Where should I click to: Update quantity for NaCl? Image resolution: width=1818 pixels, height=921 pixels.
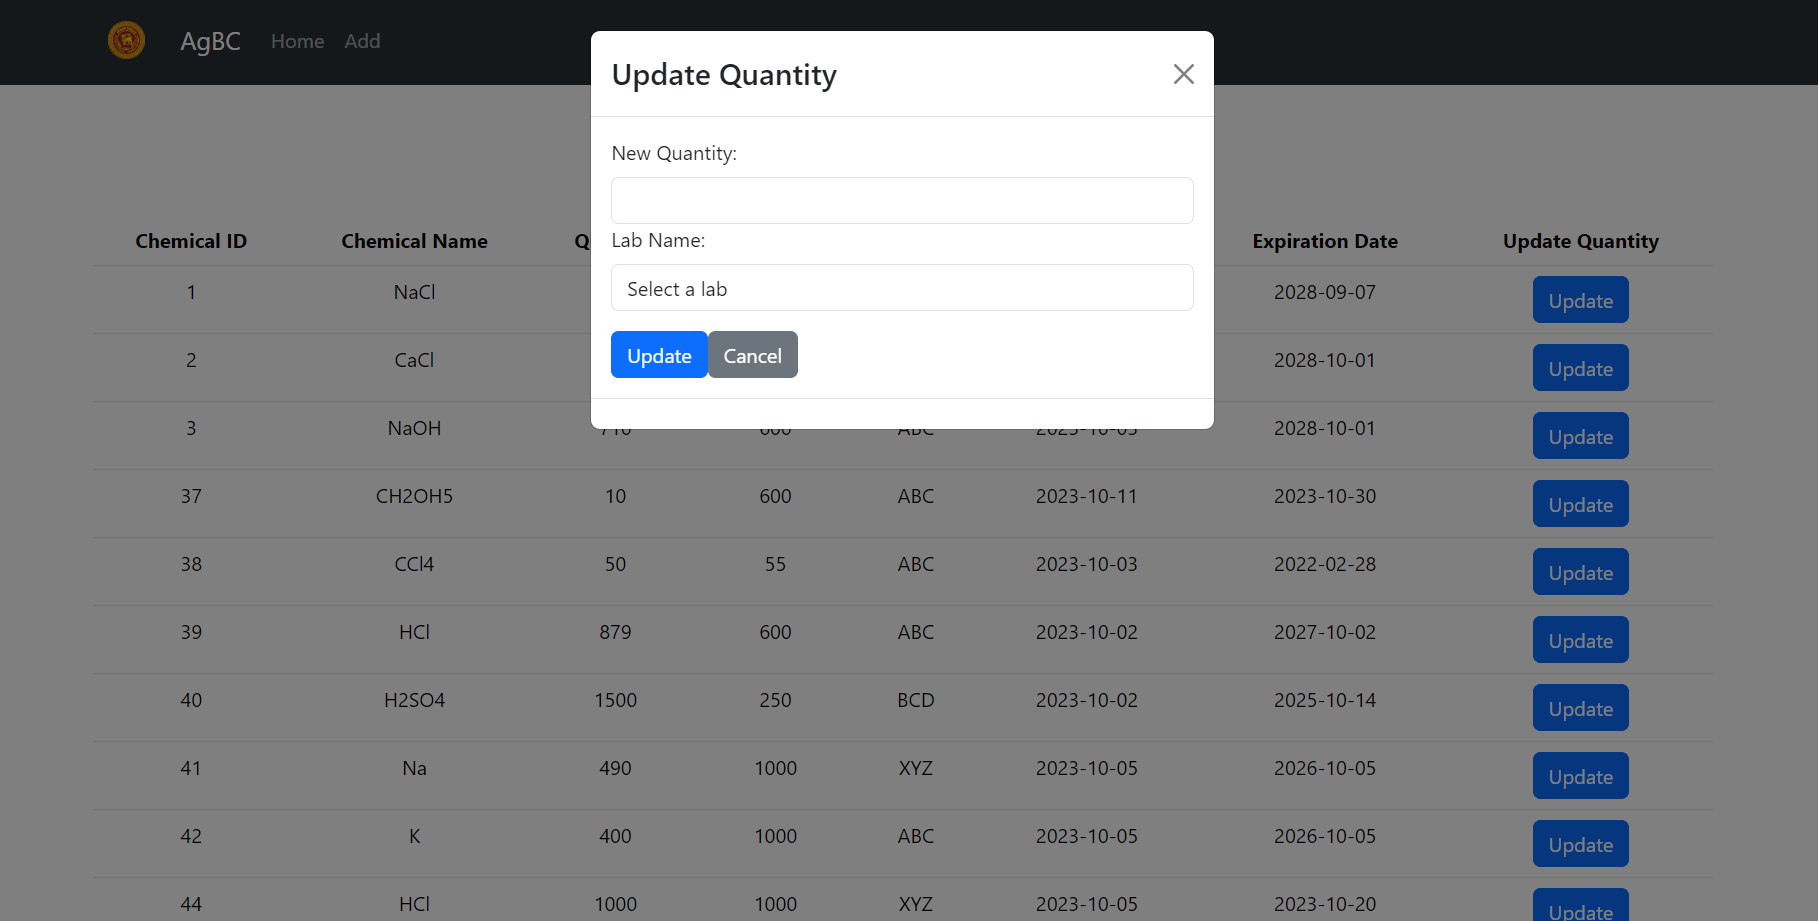tap(1580, 299)
